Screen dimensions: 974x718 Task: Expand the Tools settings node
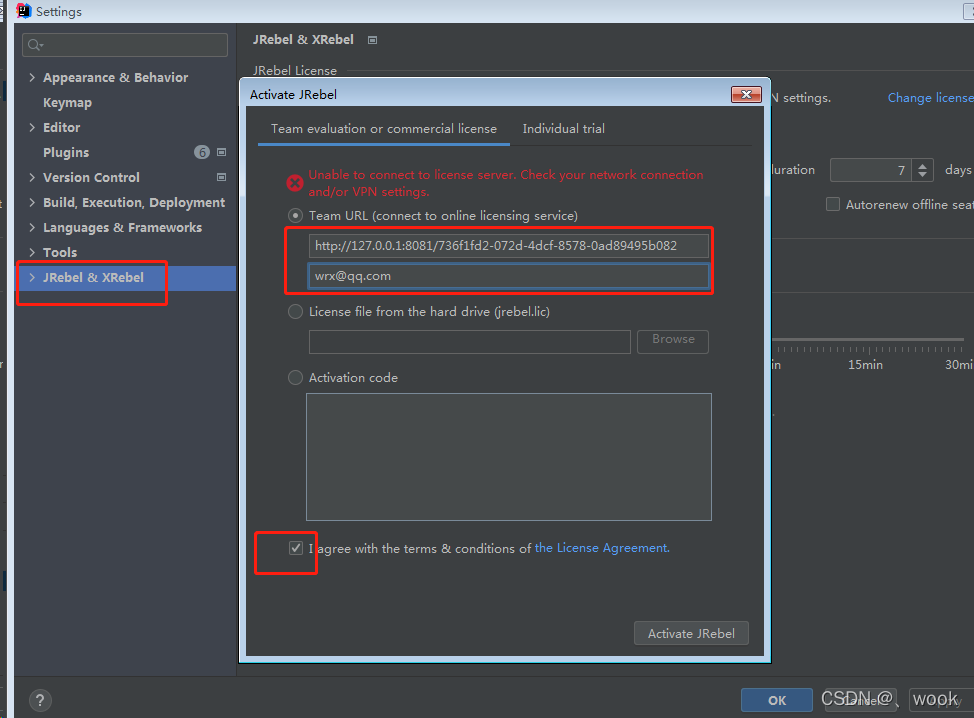(x=32, y=252)
